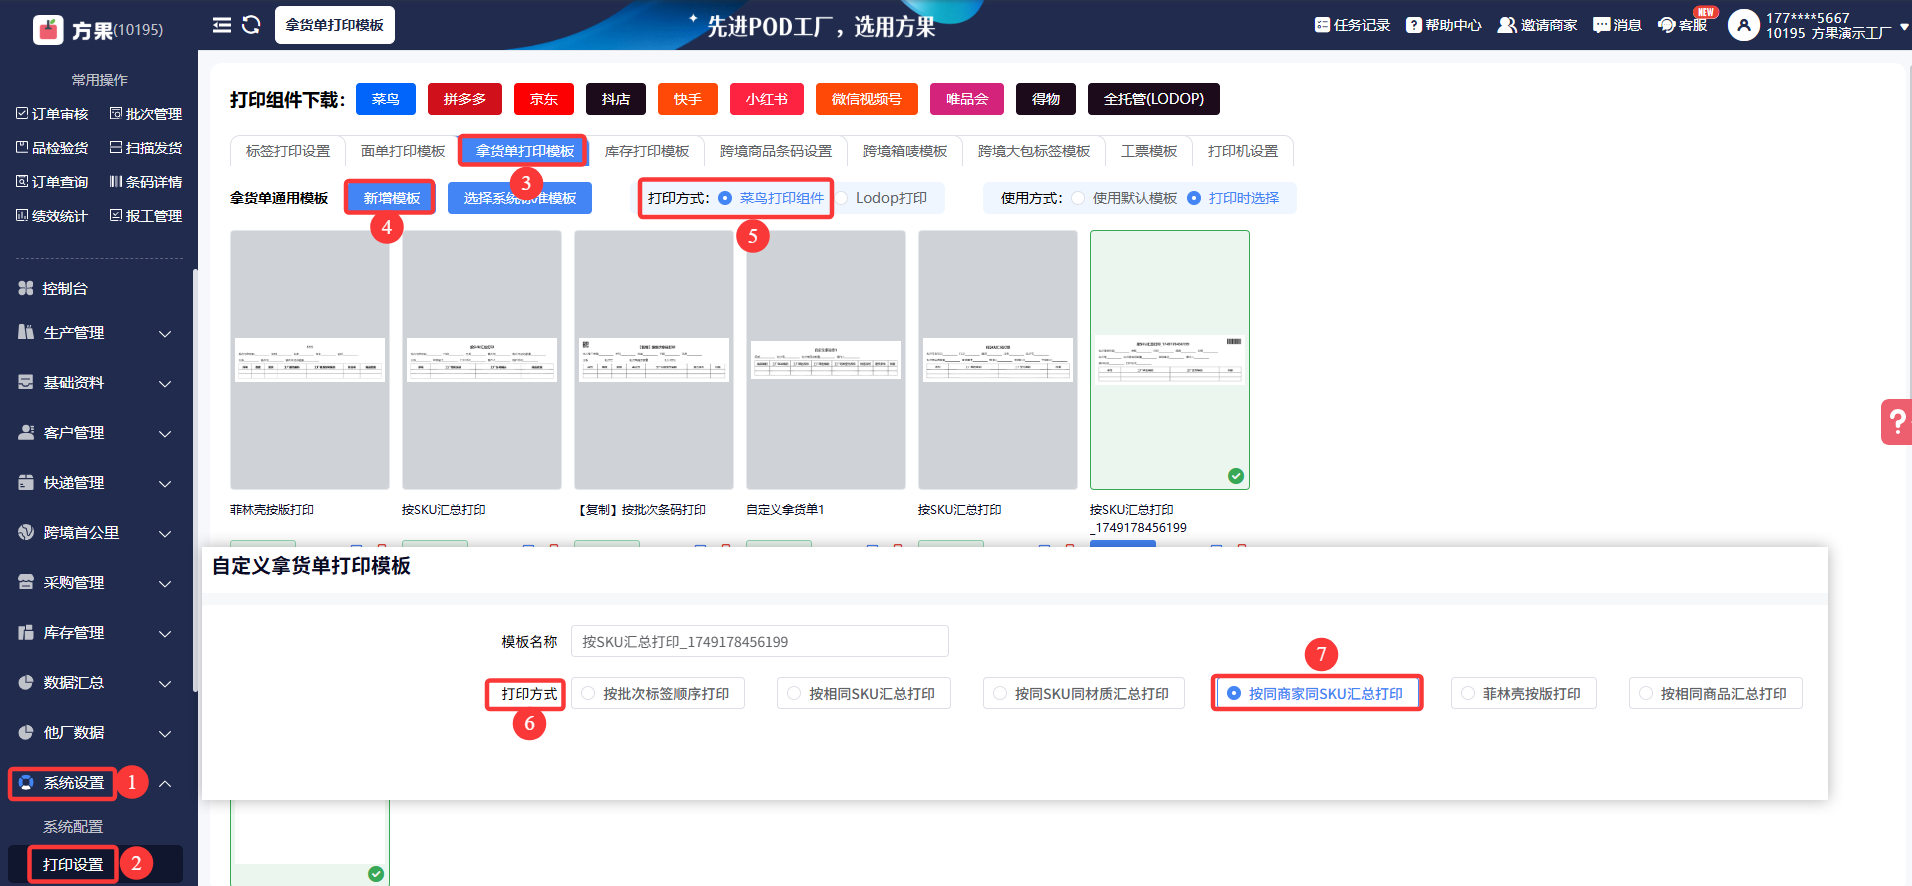Expand 库存管理 menu
Image resolution: width=1912 pixels, height=886 pixels.
96,633
